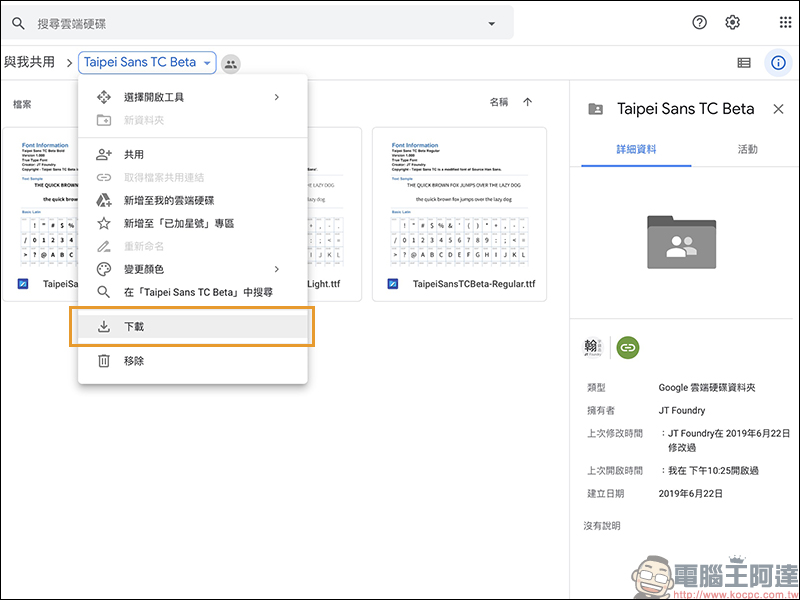The height and width of the screenshot is (600, 800).
Task: Click the trash can icon
Action: click(x=104, y=361)
